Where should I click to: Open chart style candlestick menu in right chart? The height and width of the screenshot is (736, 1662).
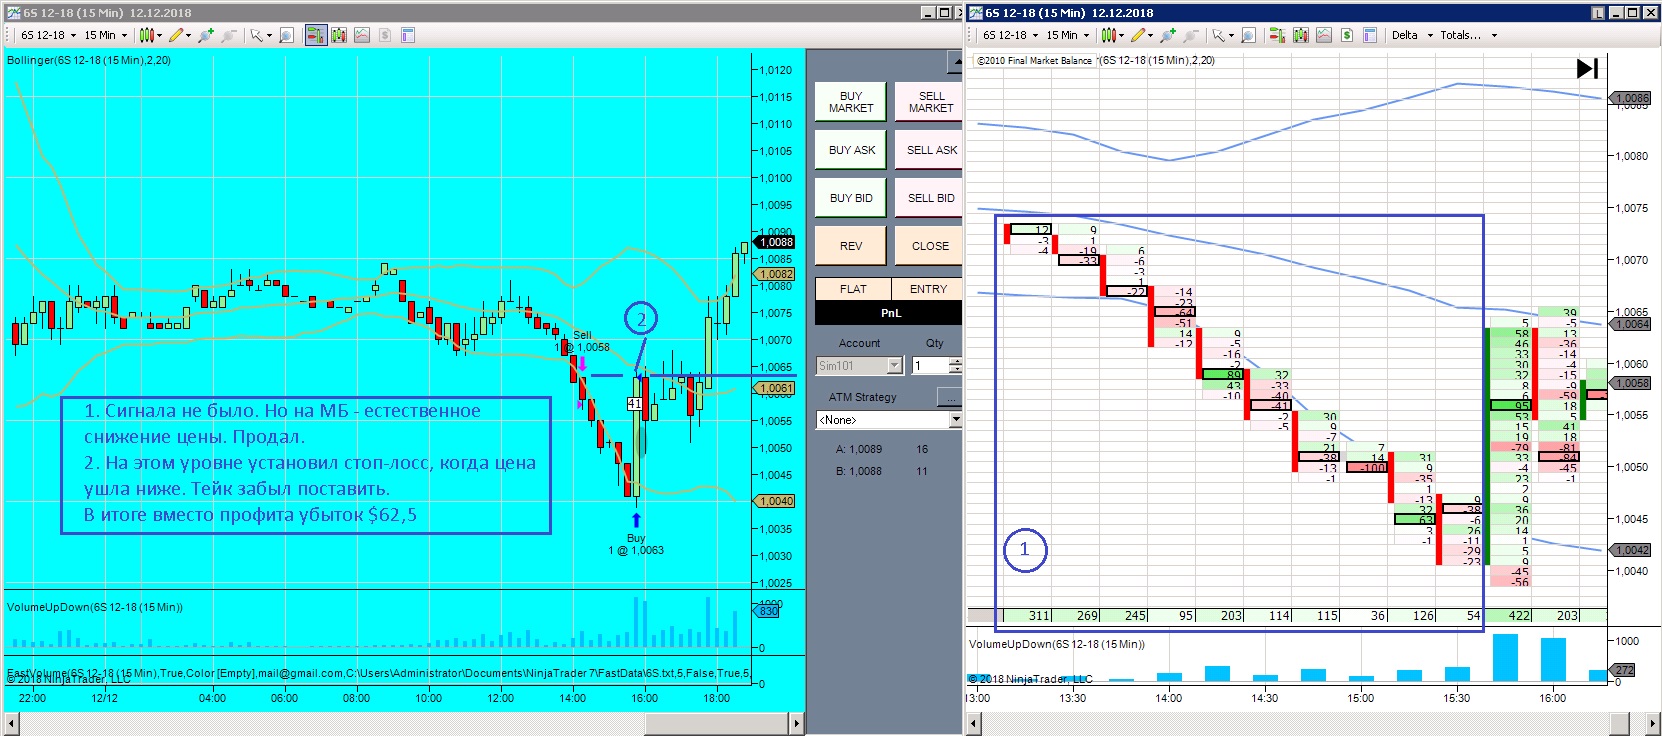(x=1112, y=35)
